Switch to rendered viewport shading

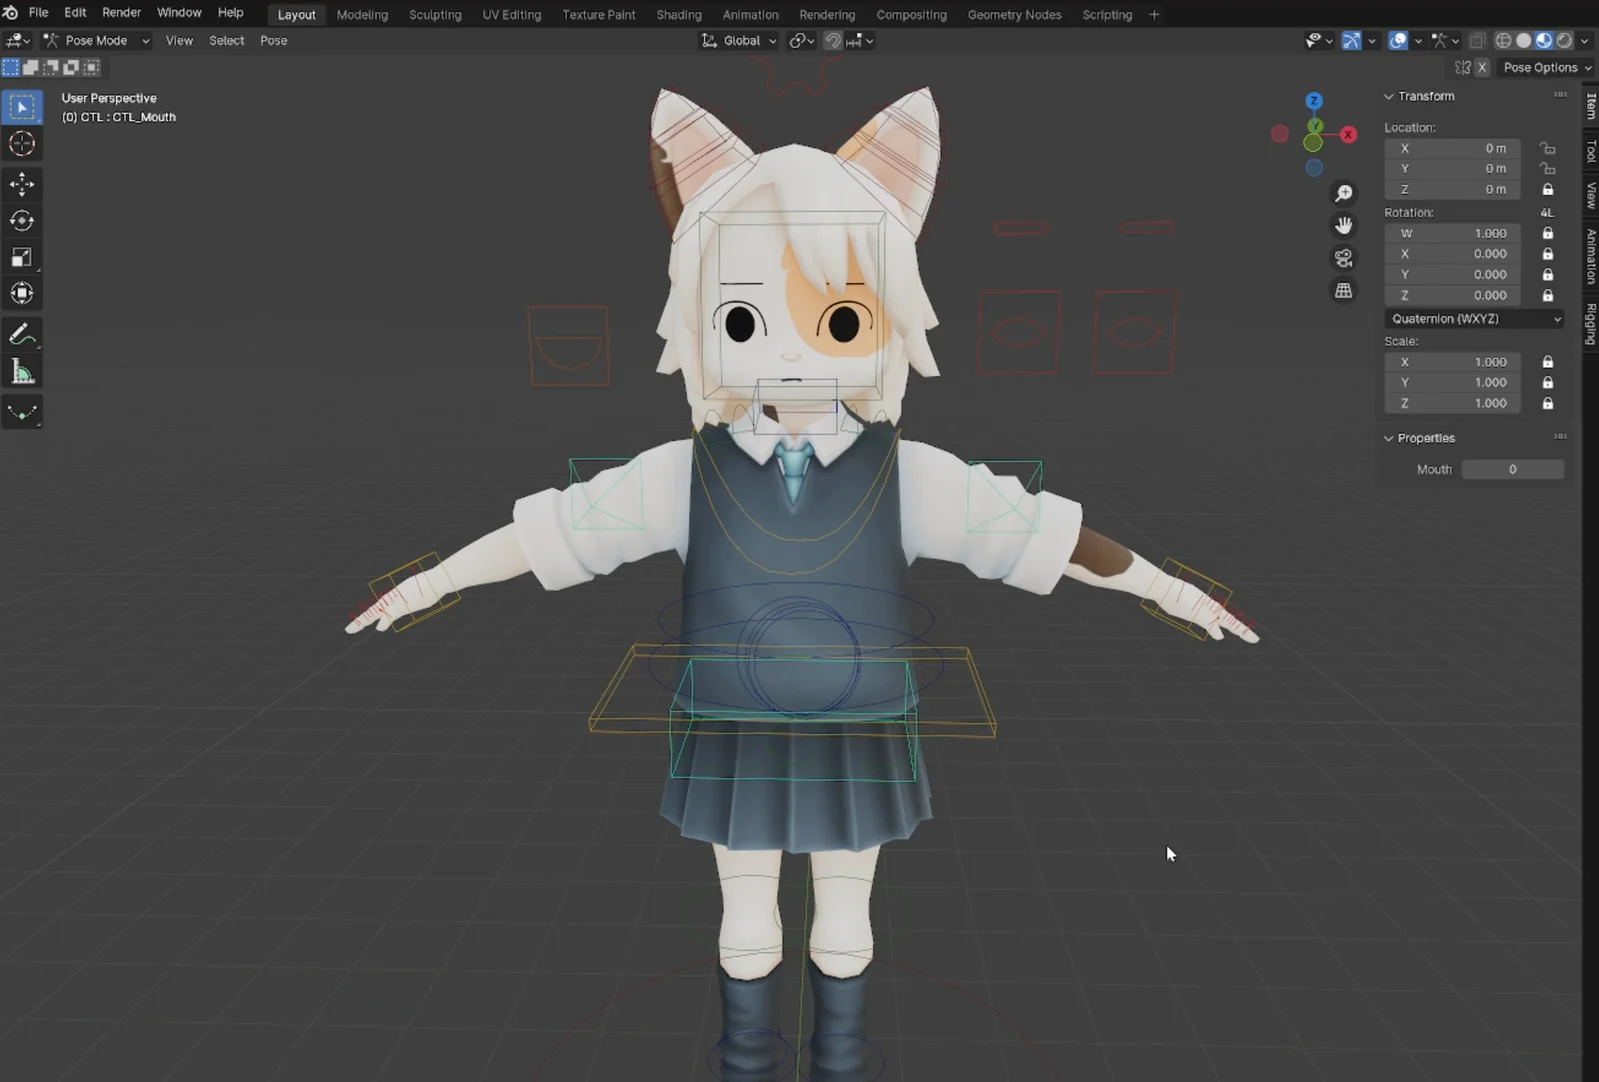tap(1564, 40)
